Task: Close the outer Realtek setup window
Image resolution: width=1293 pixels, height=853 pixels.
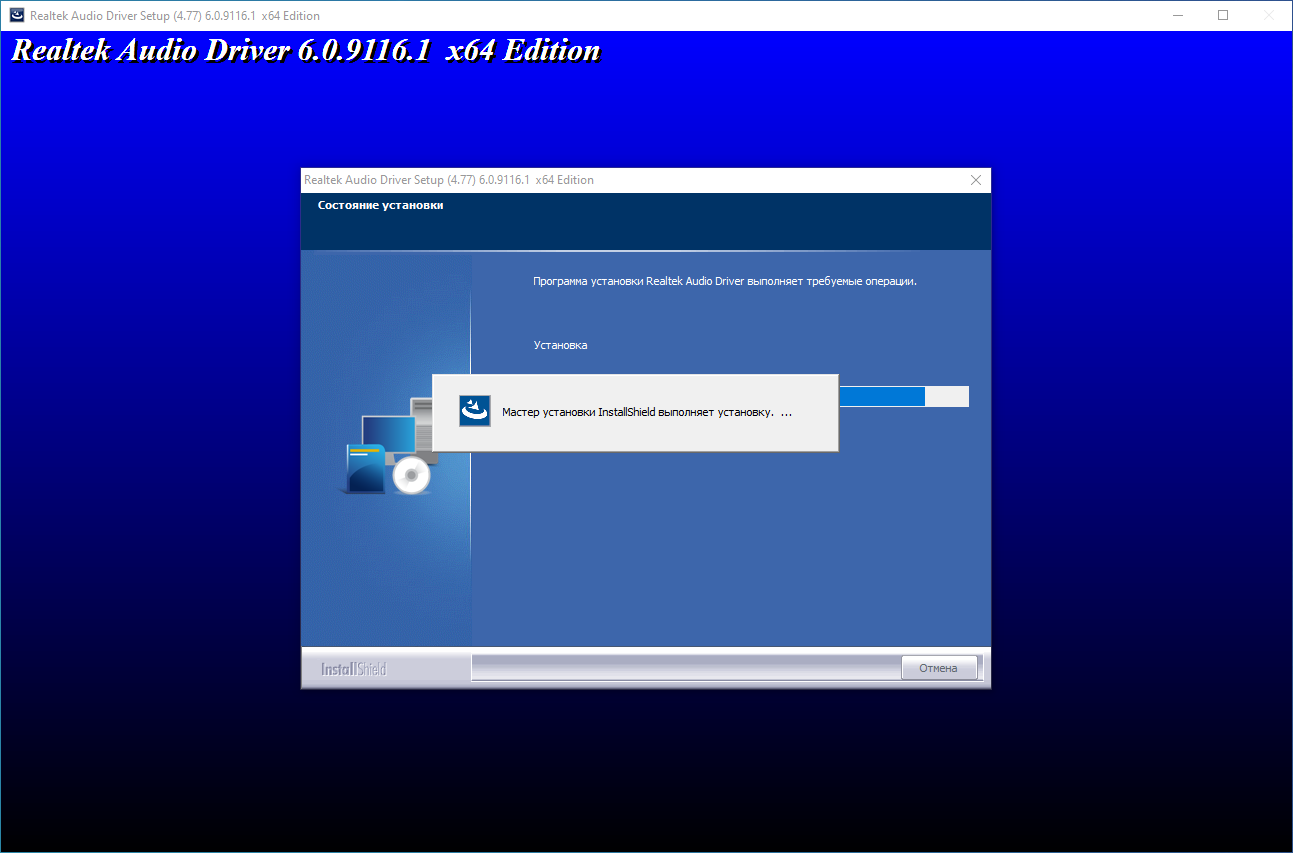Action: 1269,15
